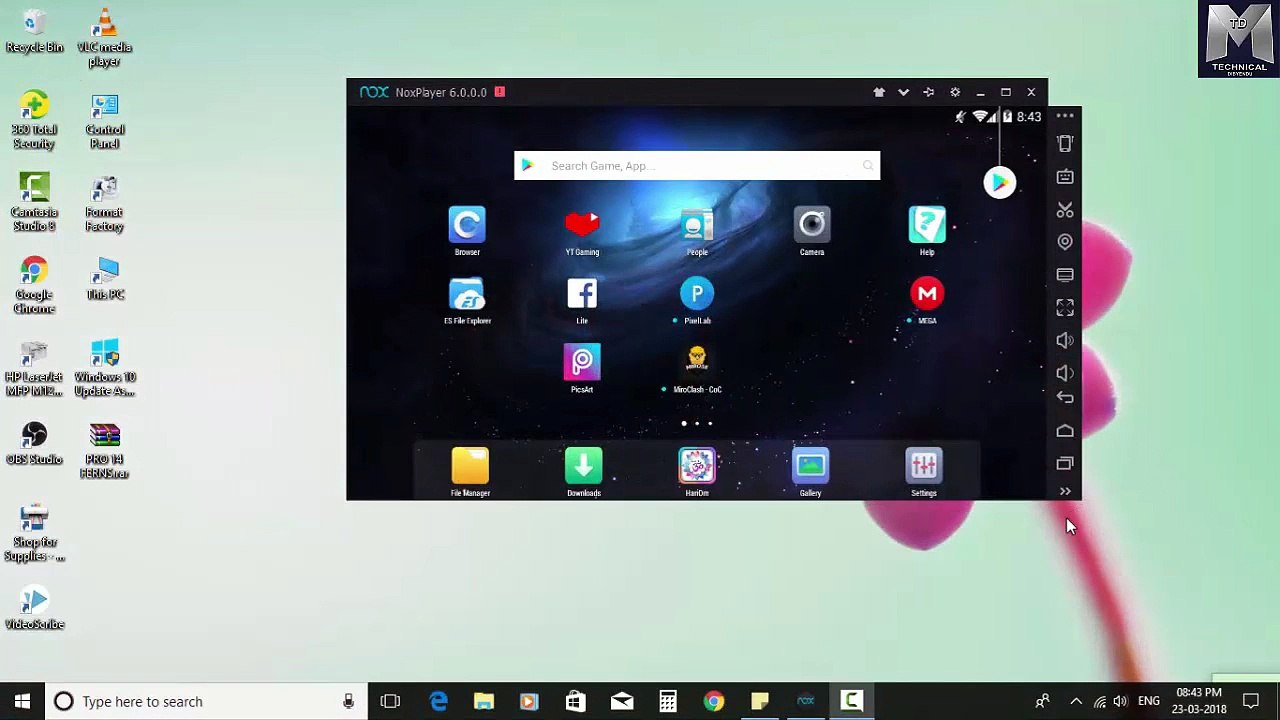The image size is (1280, 720).
Task: Click the Nox shake device sidebar icon
Action: coord(1065,144)
